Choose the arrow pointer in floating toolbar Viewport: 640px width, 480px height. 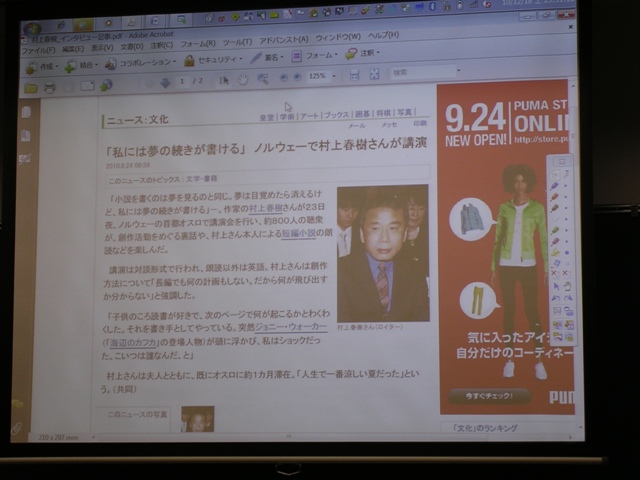click(x=556, y=286)
